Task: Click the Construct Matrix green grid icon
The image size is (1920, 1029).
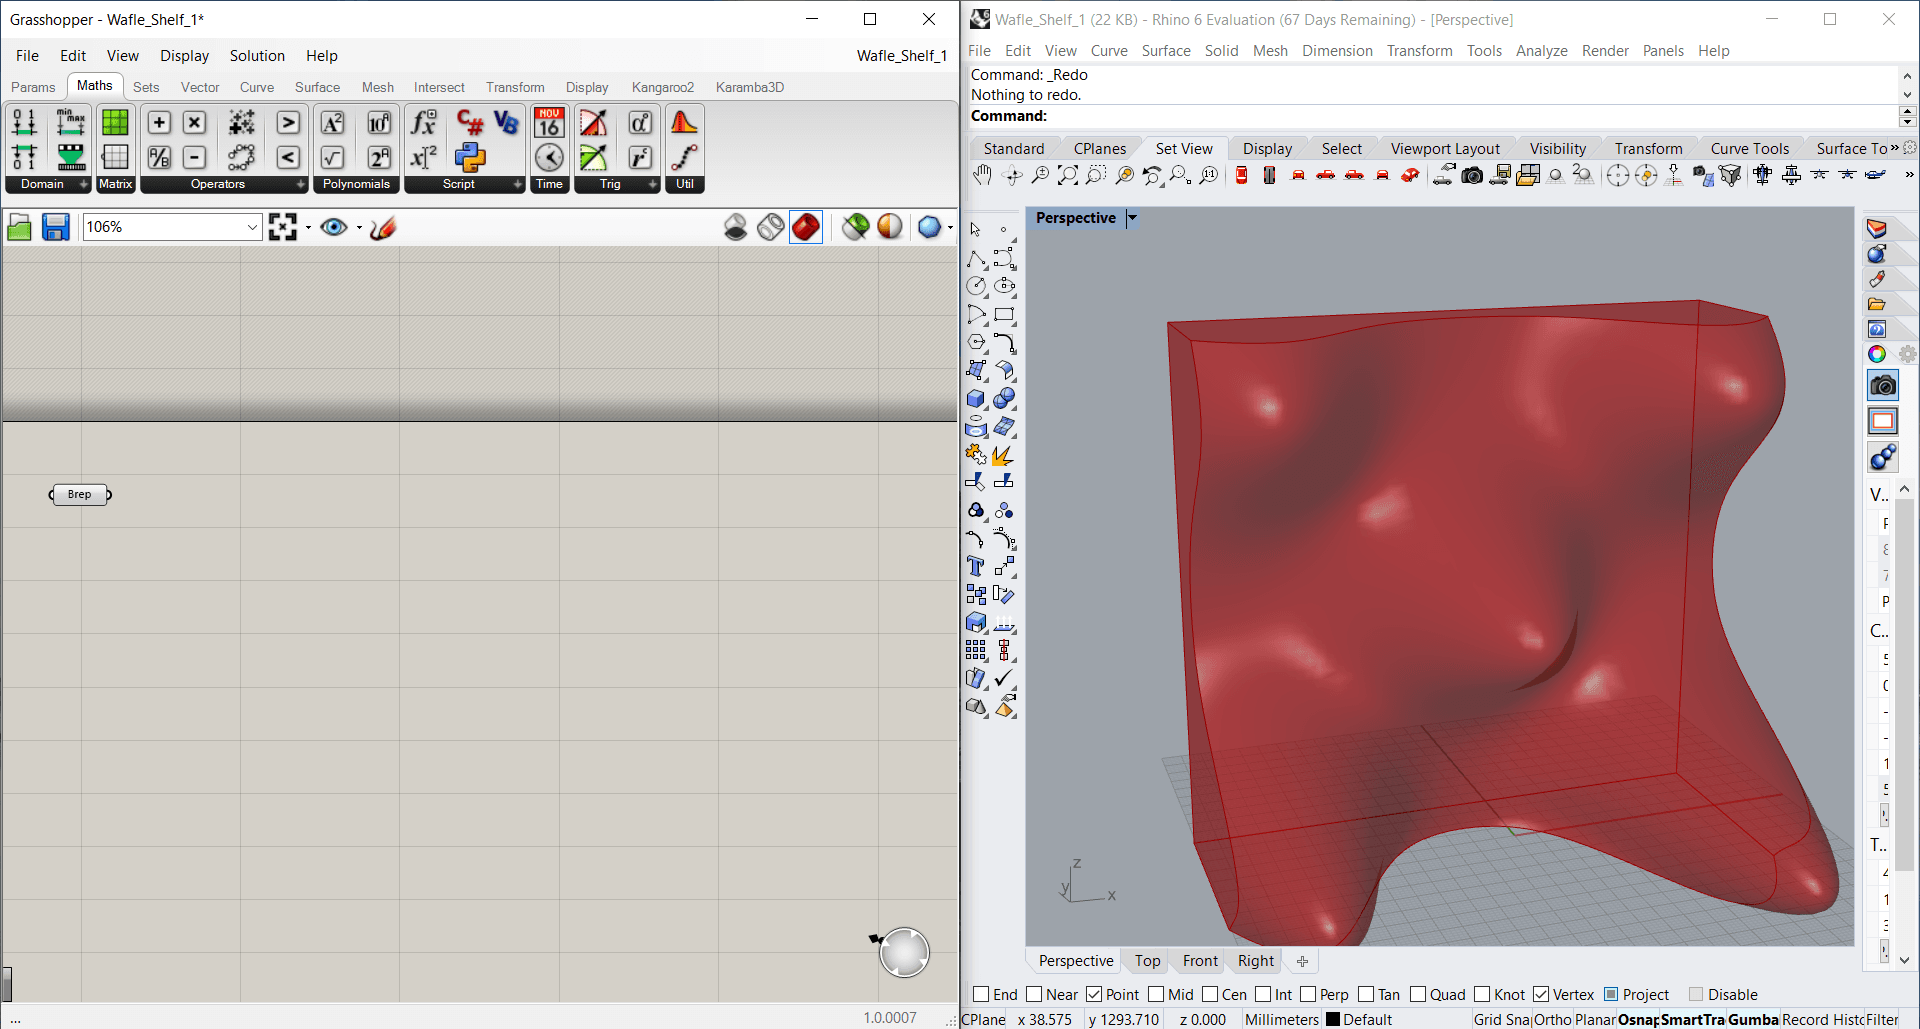Action: pos(115,123)
